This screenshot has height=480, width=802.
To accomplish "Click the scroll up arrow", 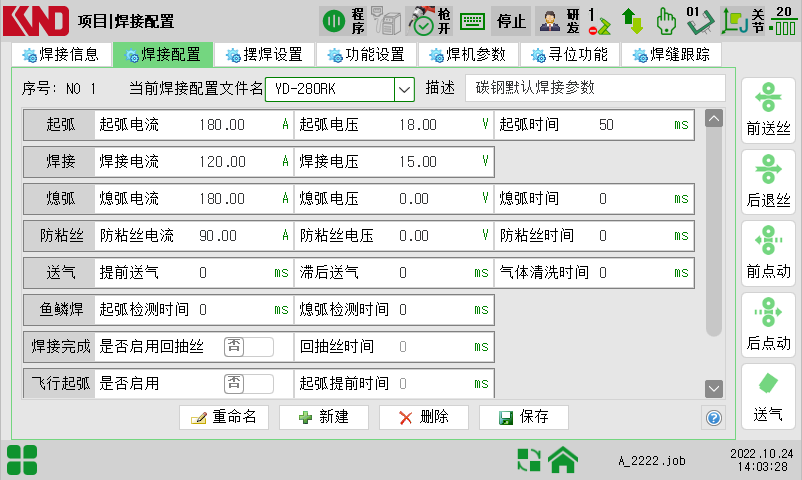I will click(x=714, y=119).
